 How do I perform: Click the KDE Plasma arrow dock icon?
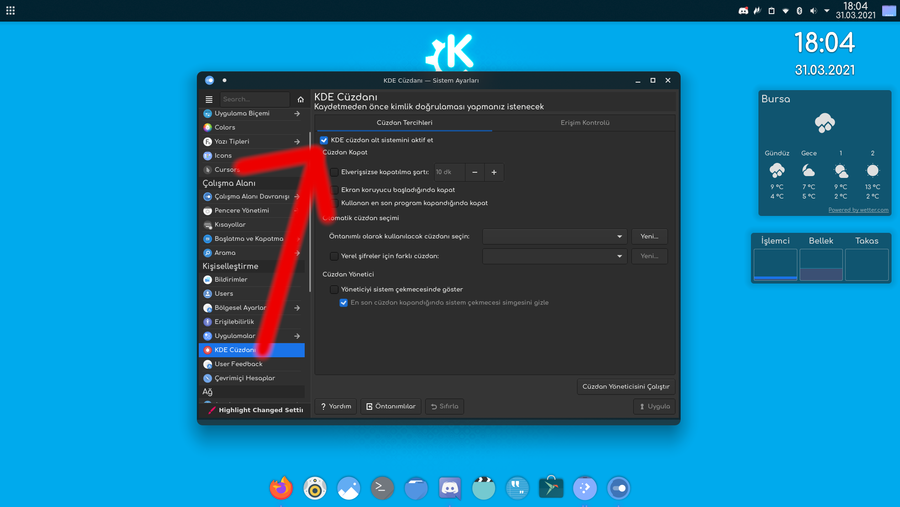pos(585,488)
